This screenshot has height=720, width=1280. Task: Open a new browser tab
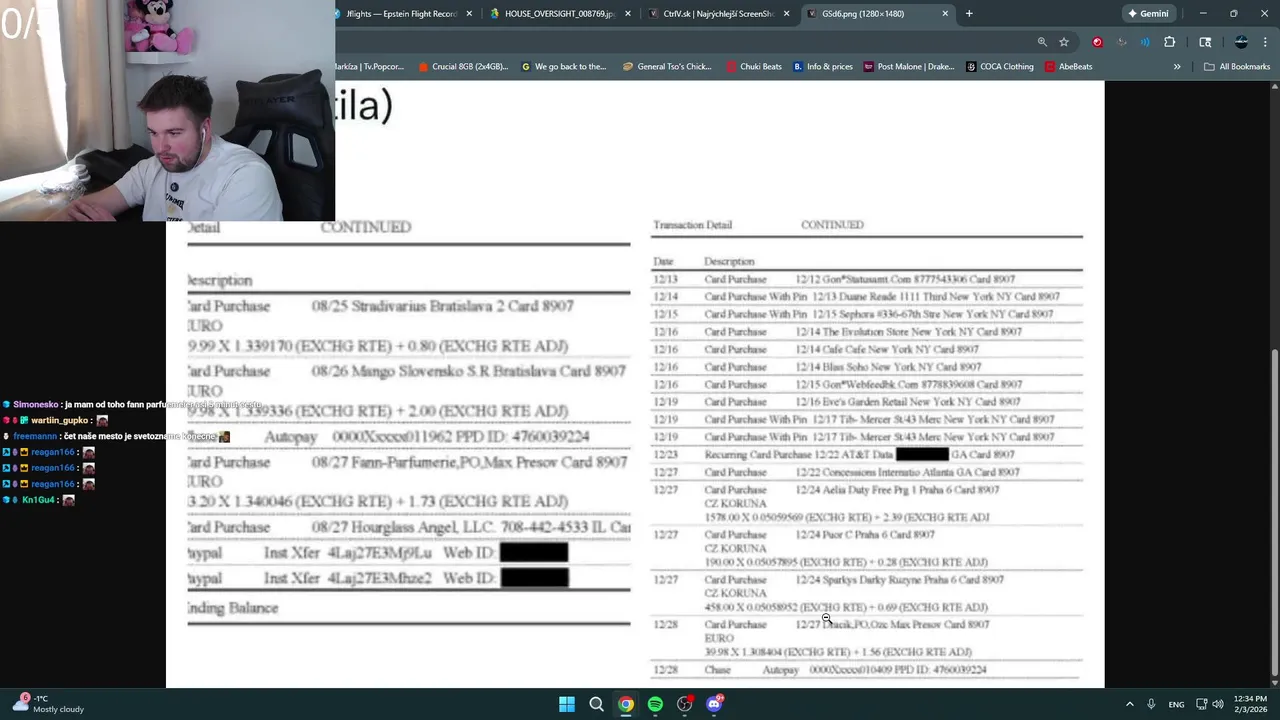pyautogui.click(x=969, y=14)
